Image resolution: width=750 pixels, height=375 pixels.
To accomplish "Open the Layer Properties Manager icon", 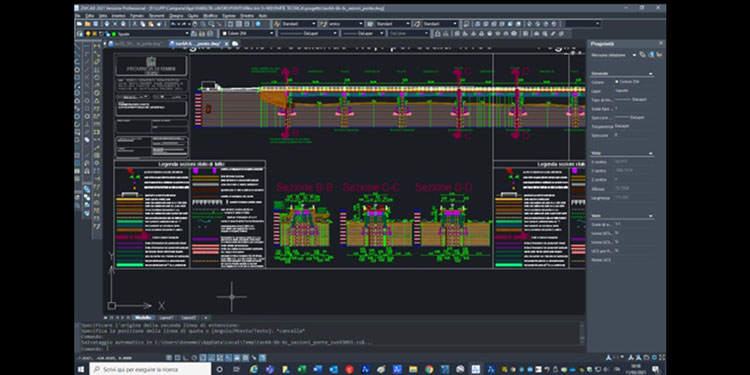I will coord(79,33).
